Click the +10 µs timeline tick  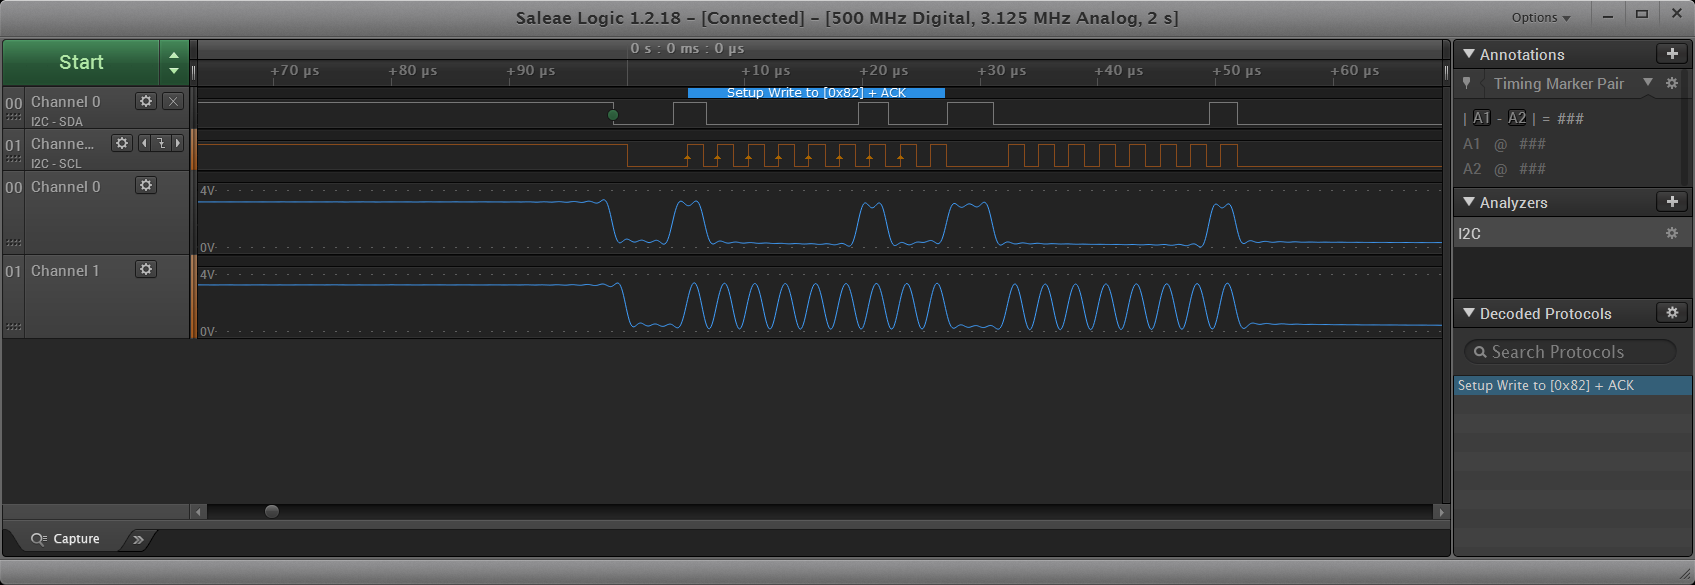766,71
